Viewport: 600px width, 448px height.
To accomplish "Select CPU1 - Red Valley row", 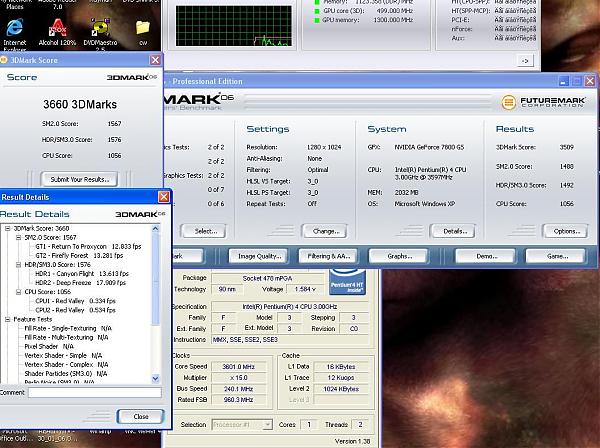I will click(x=75, y=301).
